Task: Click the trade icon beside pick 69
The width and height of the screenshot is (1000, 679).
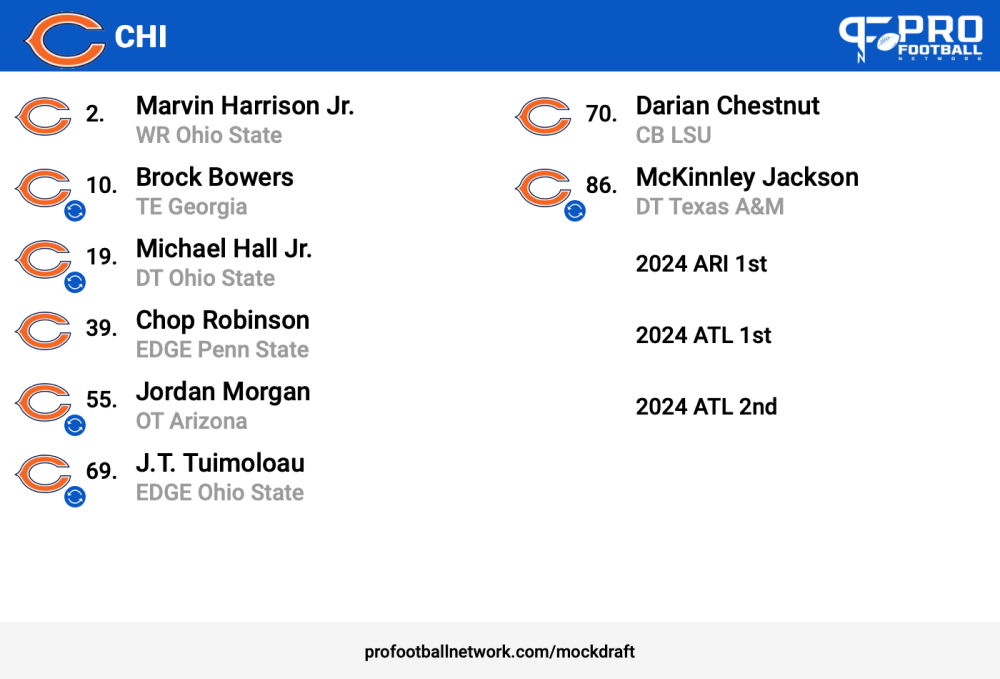Action: tap(75, 496)
